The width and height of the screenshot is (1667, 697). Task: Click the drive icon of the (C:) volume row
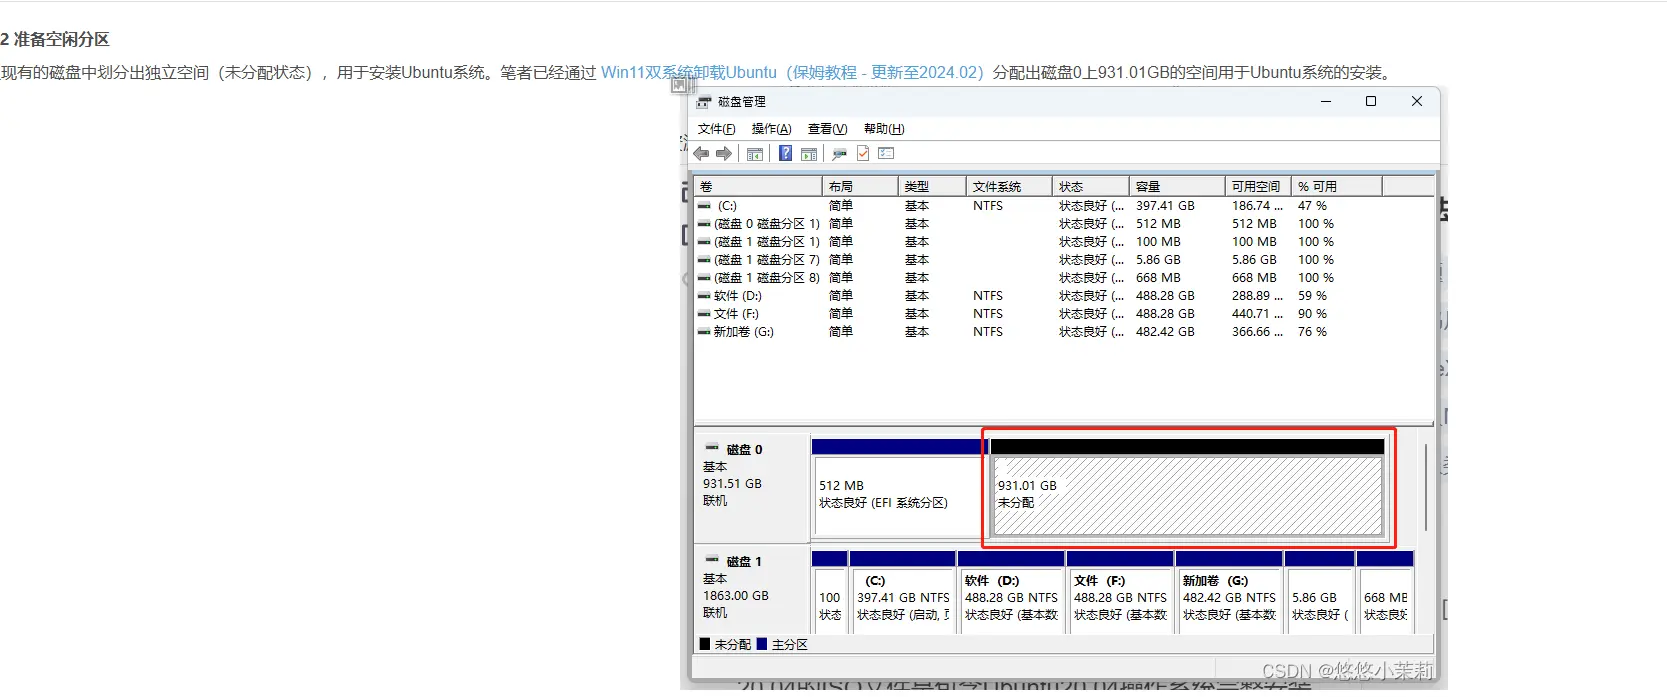[705, 206]
